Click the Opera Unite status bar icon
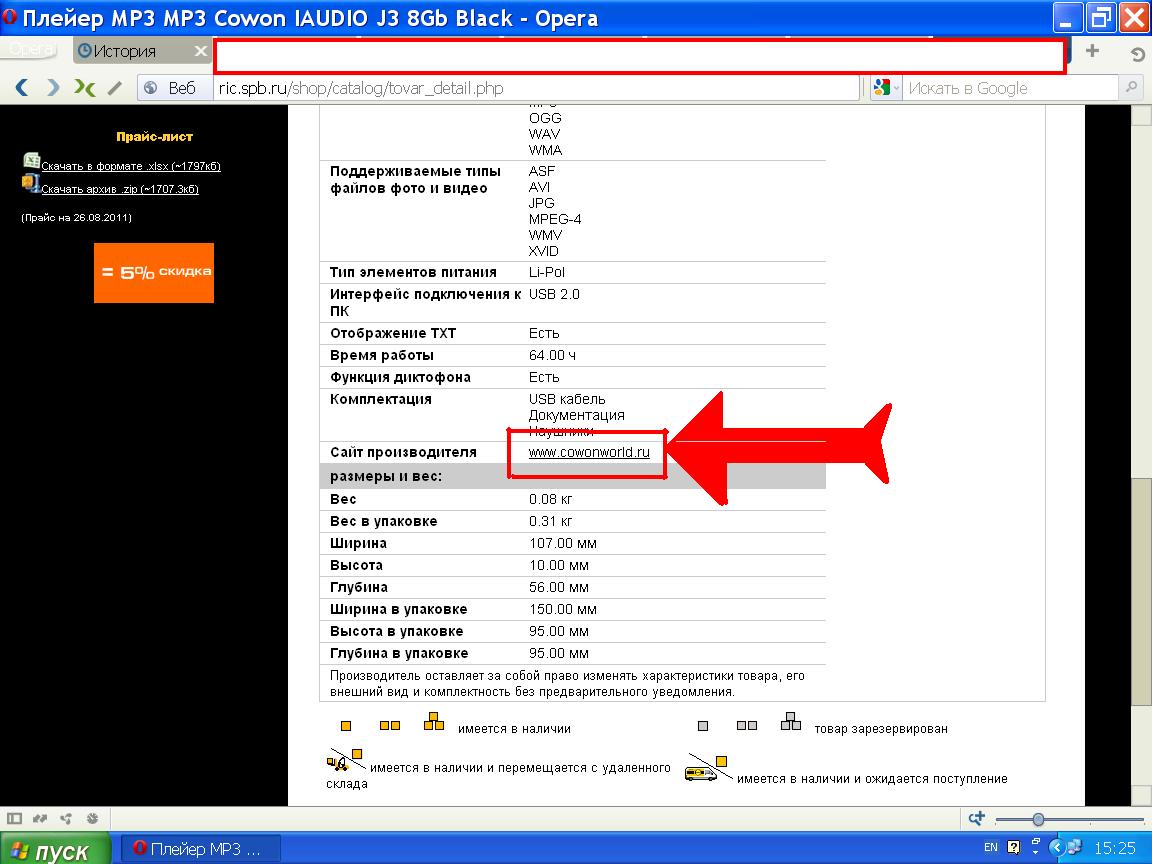 coord(66,818)
